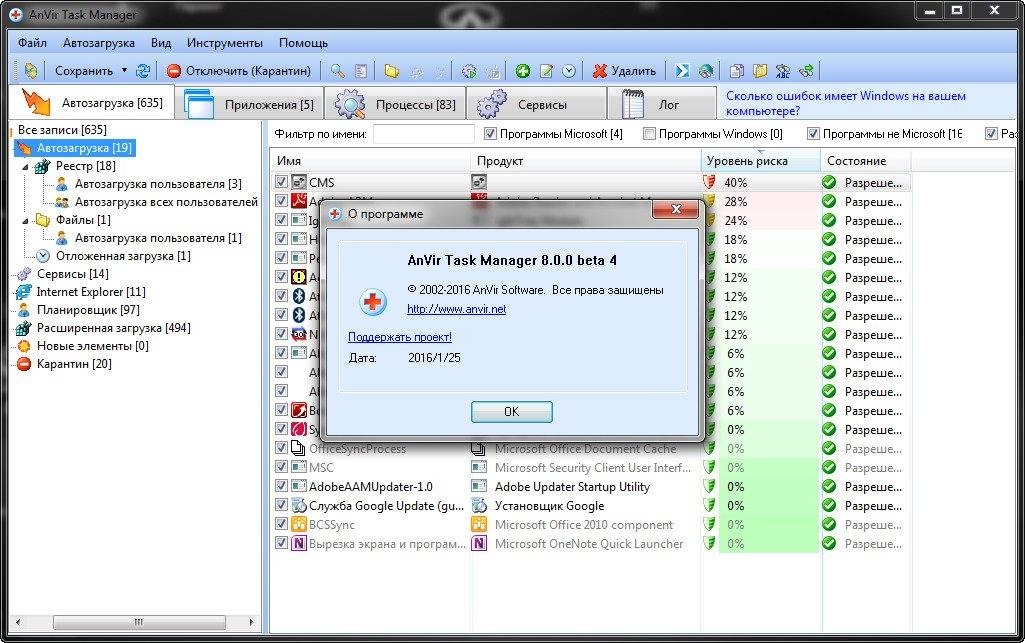Viewport: 1025px width, 643px height.
Task: Click the refresh icon next to Сохранить
Action: tap(143, 71)
